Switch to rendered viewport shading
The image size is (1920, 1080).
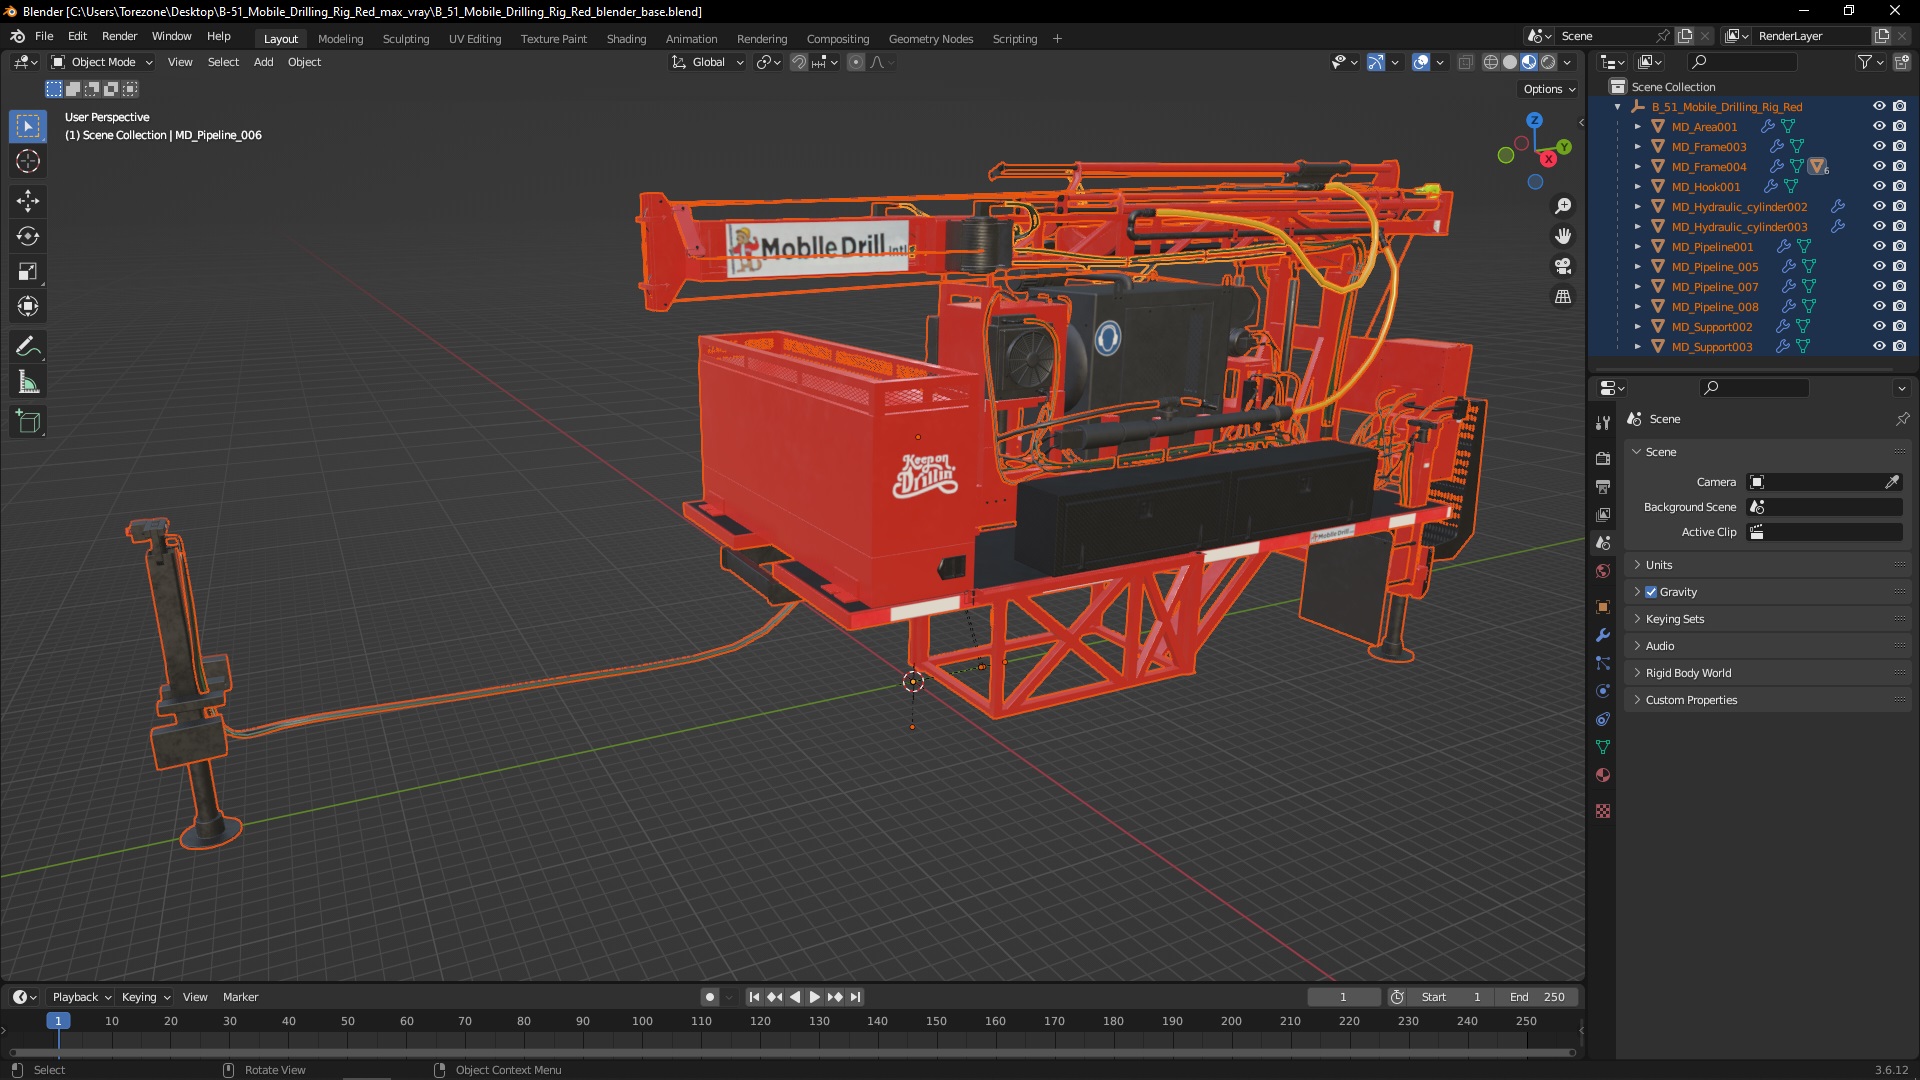point(1548,62)
